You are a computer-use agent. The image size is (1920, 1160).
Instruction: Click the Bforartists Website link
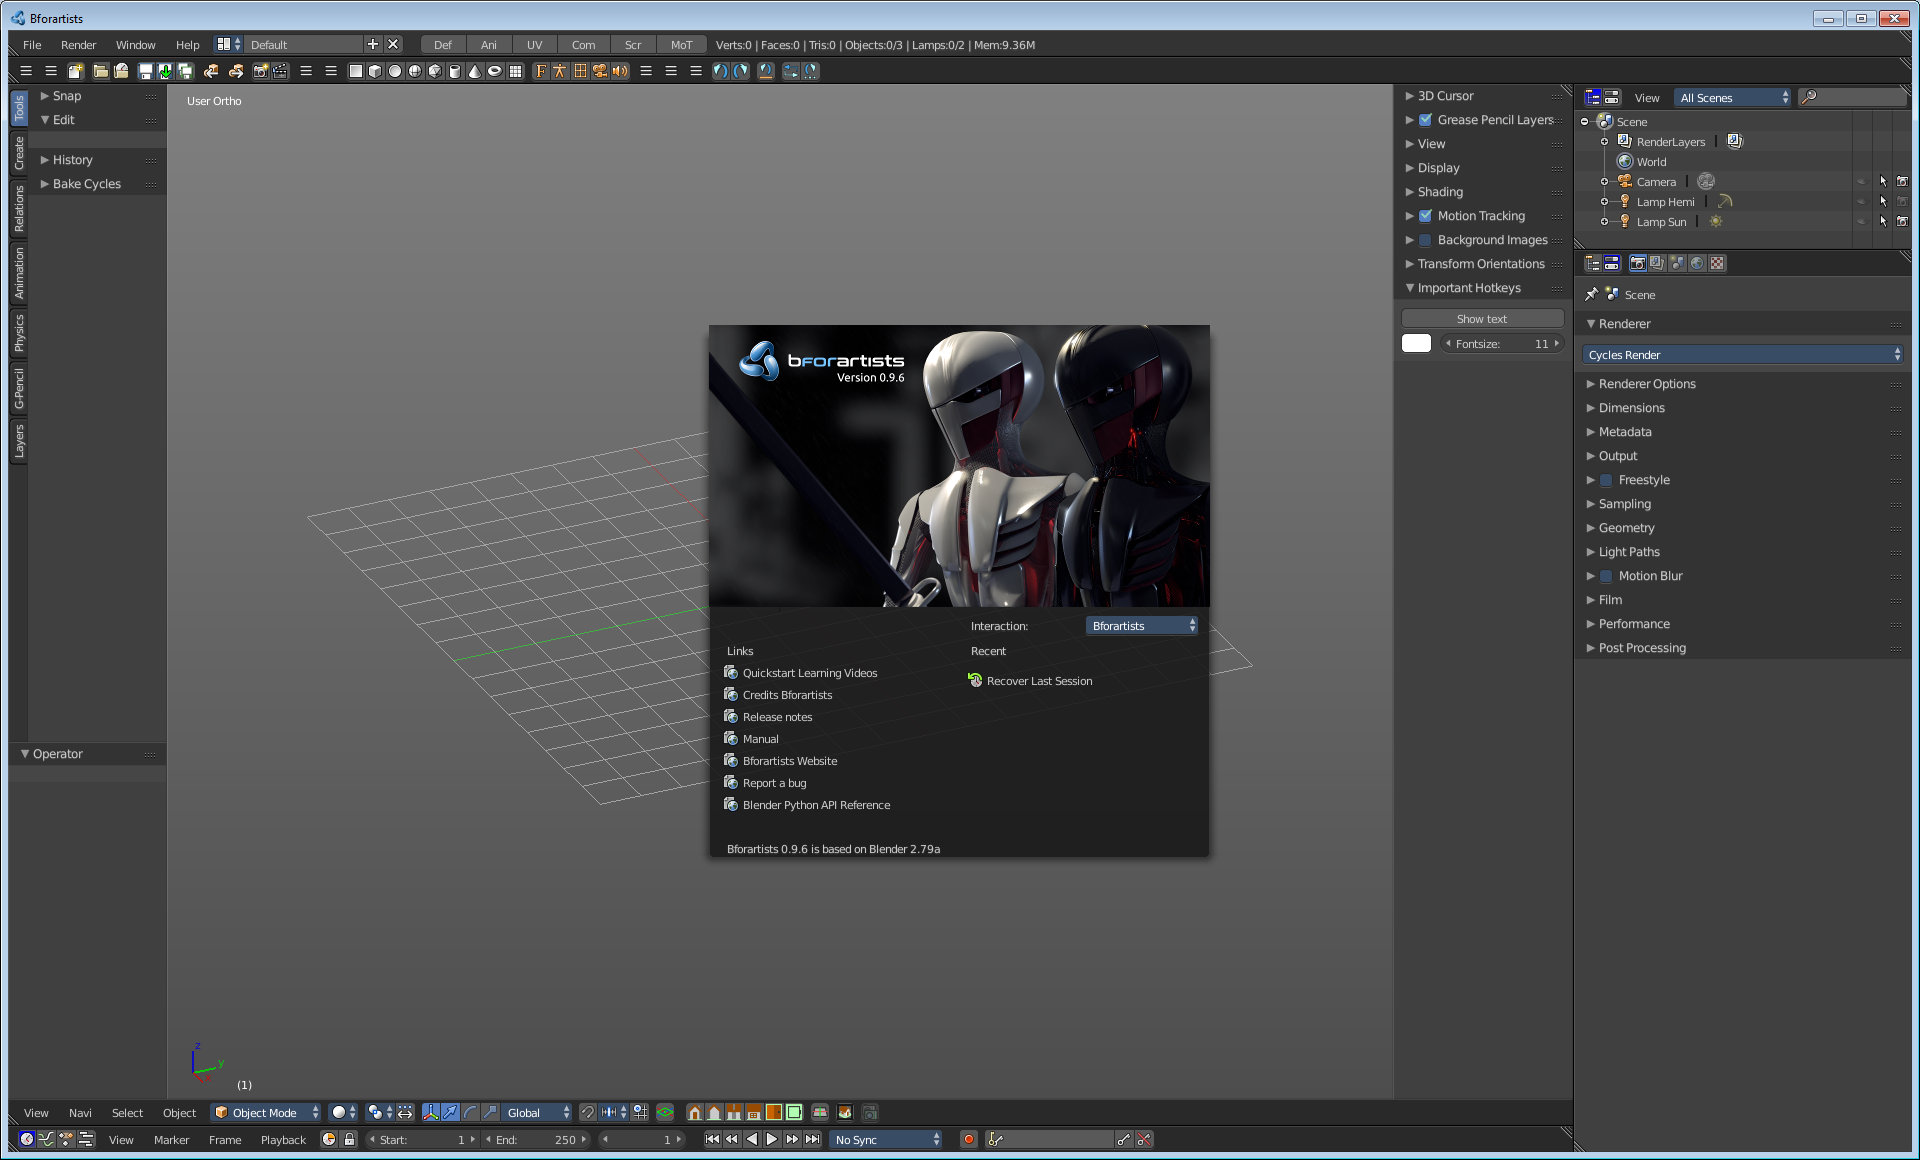(790, 760)
